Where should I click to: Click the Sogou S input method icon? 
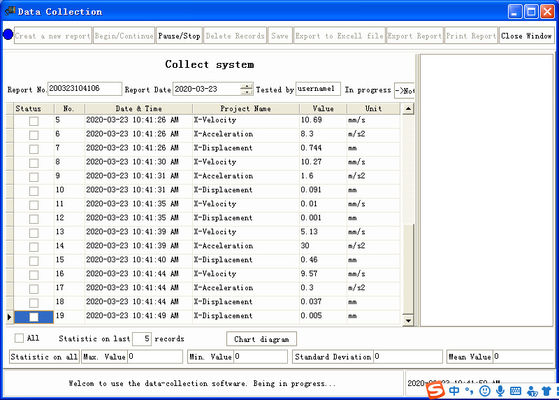click(x=435, y=390)
